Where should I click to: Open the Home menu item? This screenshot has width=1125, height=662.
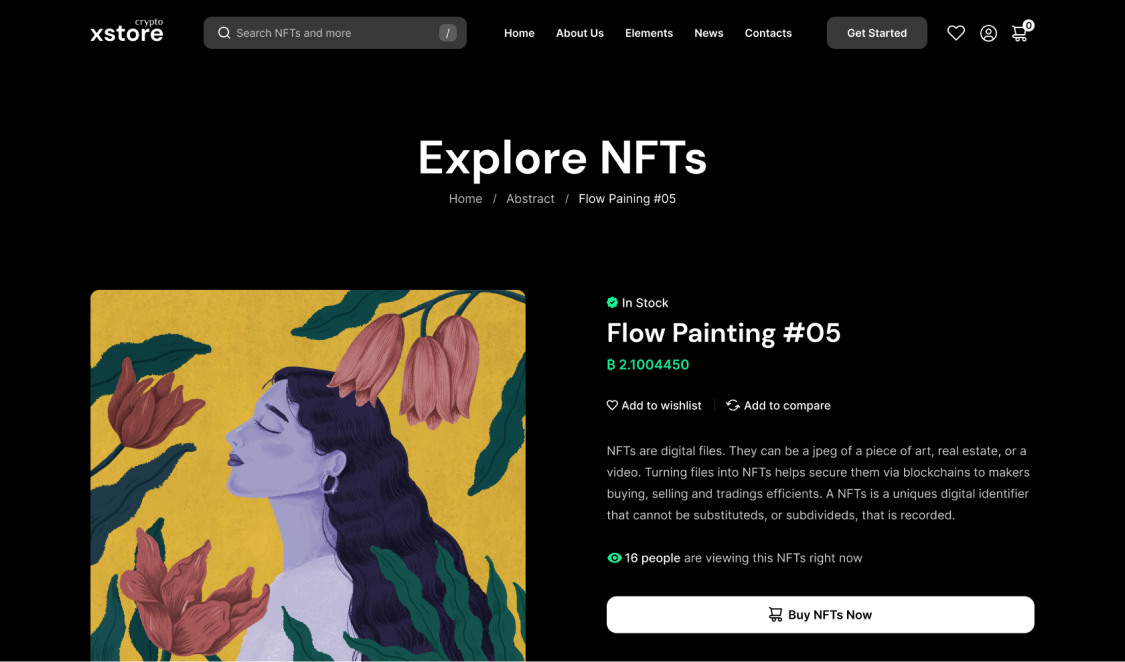[x=519, y=33]
